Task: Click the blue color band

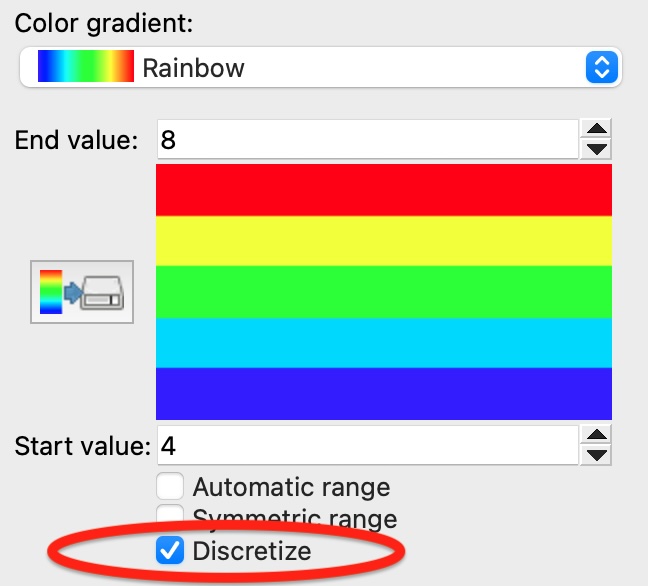Action: point(383,393)
